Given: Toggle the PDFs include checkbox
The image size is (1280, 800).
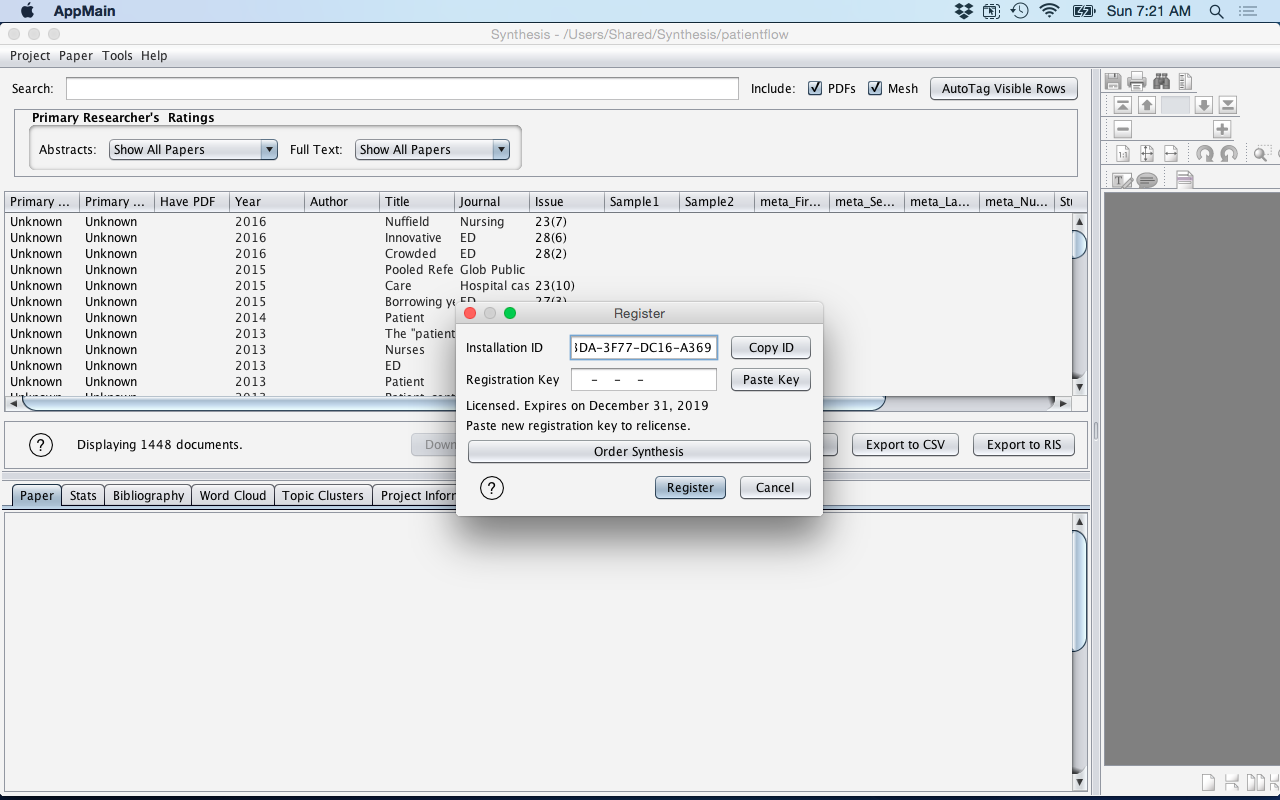Looking at the screenshot, I should click(815, 88).
